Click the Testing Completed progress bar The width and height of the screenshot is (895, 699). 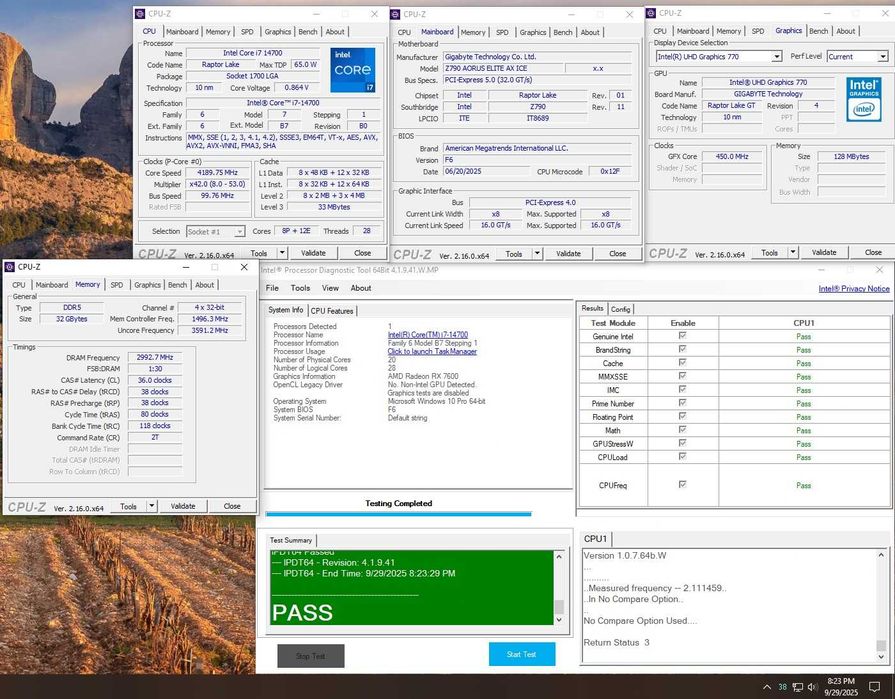click(398, 514)
